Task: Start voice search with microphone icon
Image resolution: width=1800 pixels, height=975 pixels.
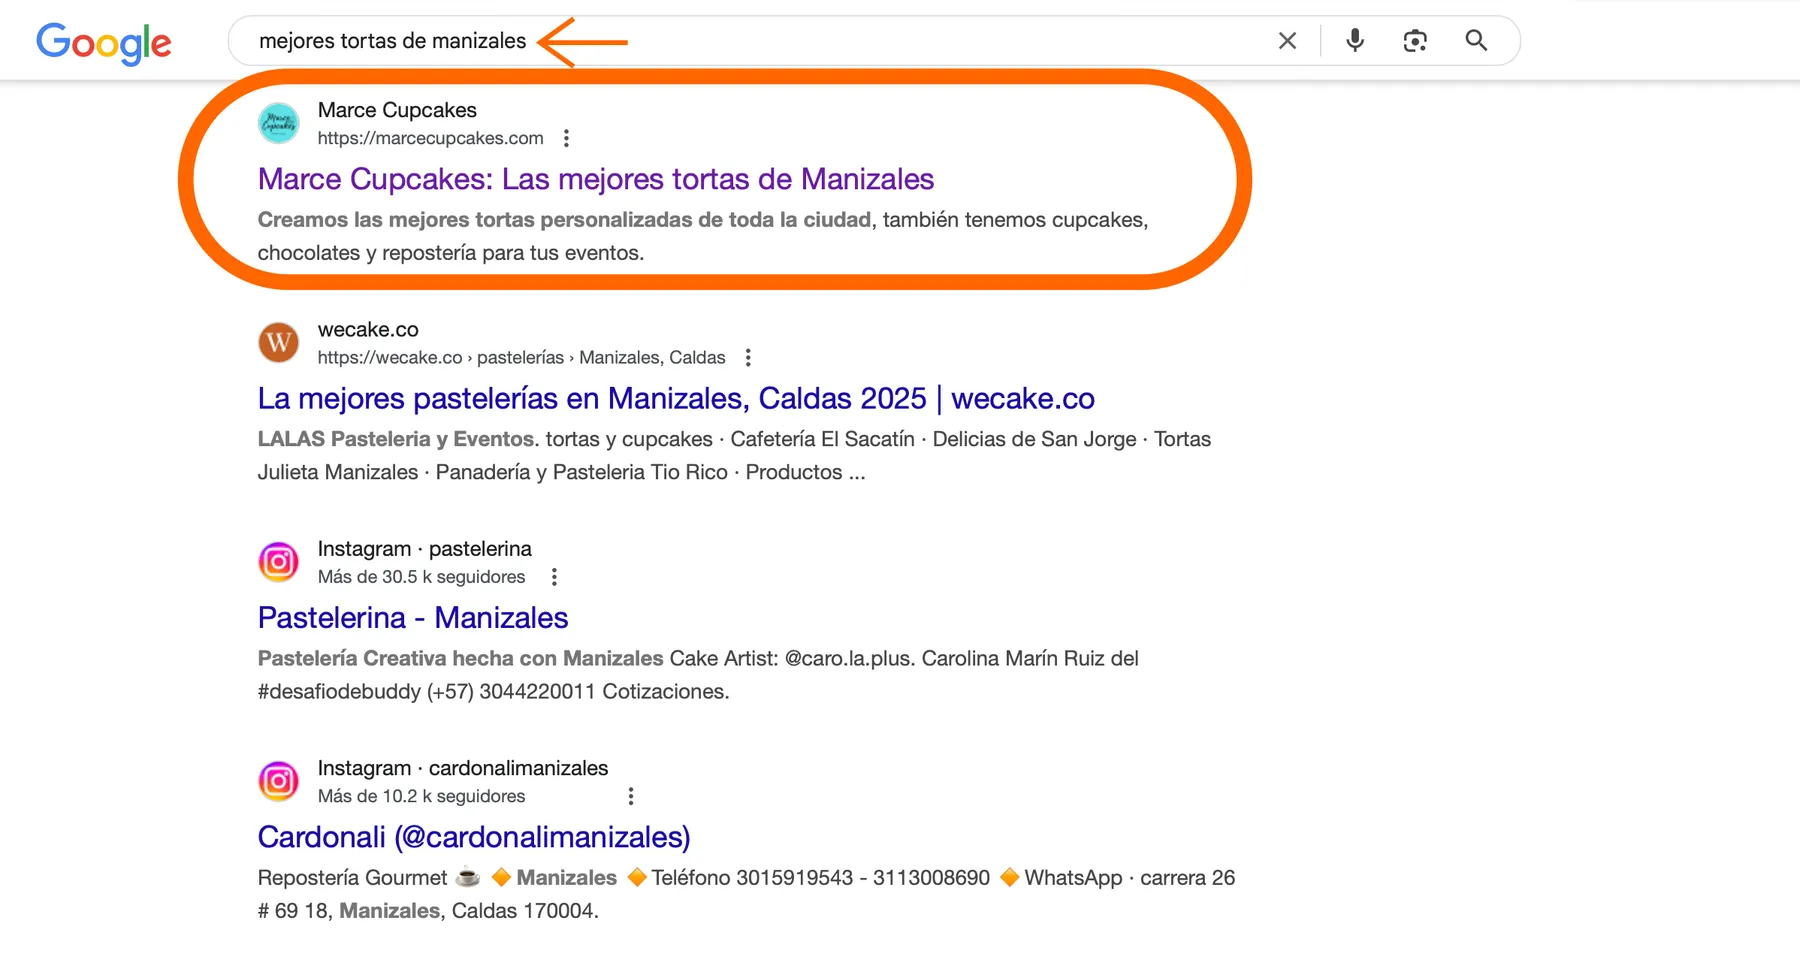Action: [1355, 41]
